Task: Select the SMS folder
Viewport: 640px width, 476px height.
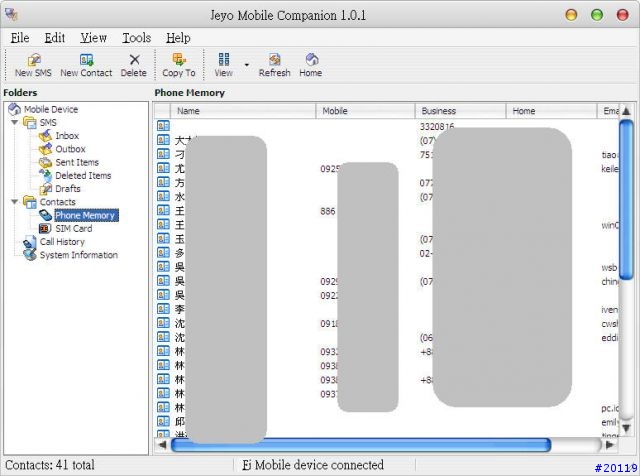Action: [48, 122]
